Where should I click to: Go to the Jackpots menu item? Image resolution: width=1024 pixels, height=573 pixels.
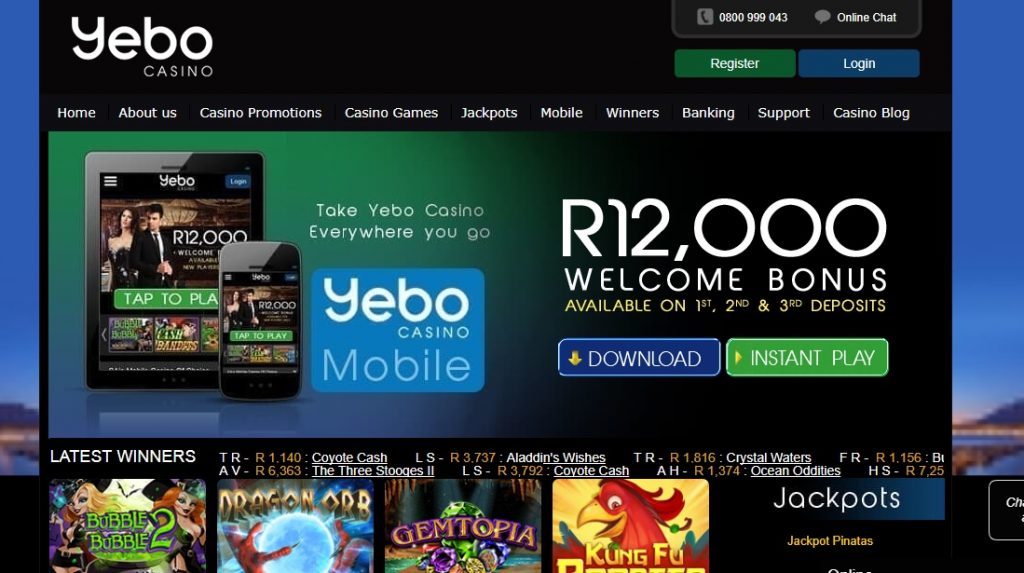pos(489,113)
